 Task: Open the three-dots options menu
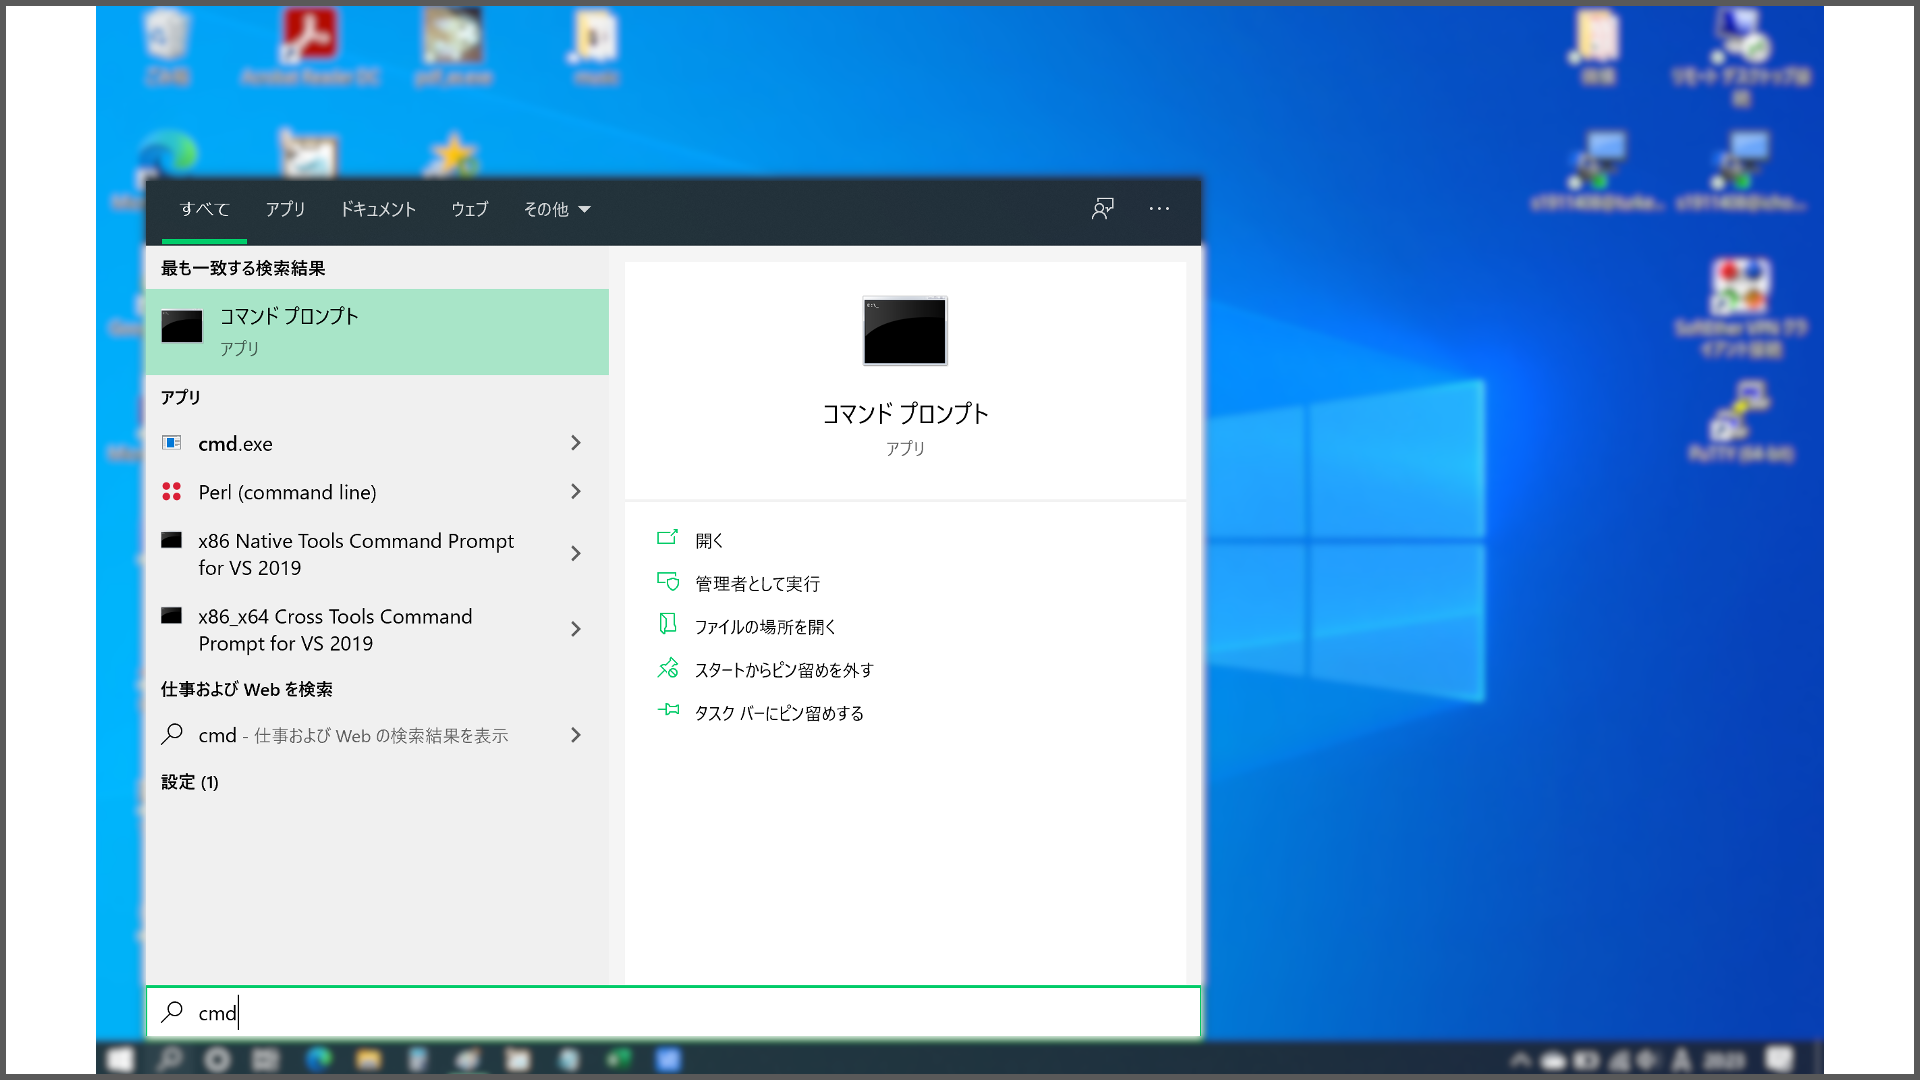(x=1159, y=208)
